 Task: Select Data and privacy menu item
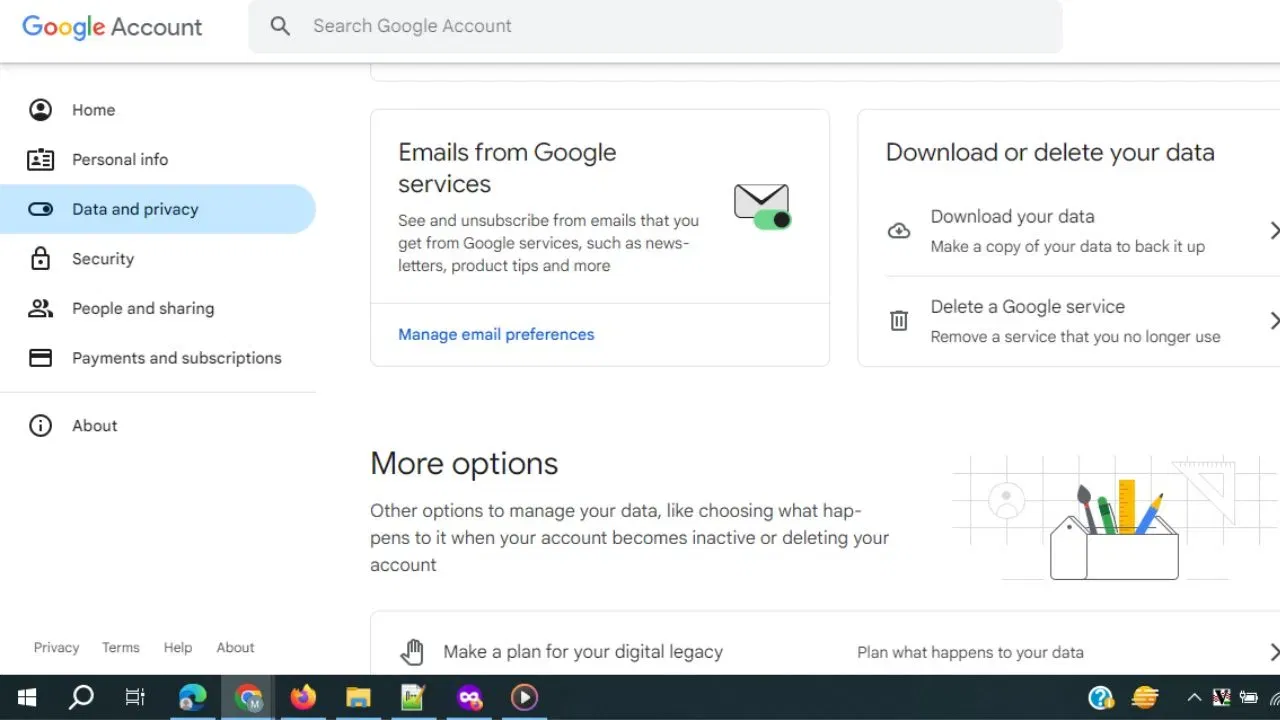coord(158,209)
